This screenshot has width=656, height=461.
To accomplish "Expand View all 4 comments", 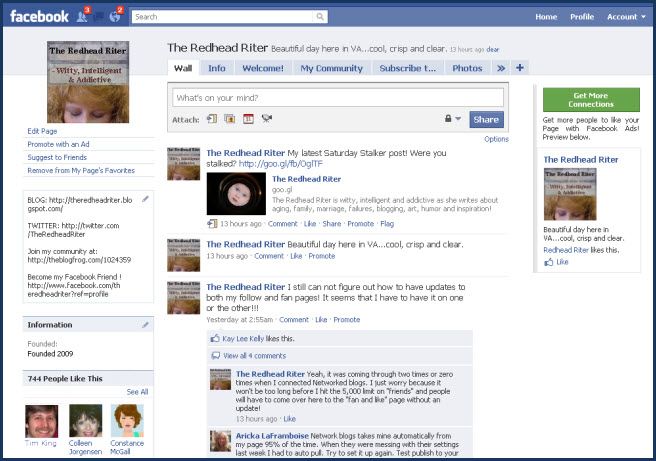I will click(254, 355).
